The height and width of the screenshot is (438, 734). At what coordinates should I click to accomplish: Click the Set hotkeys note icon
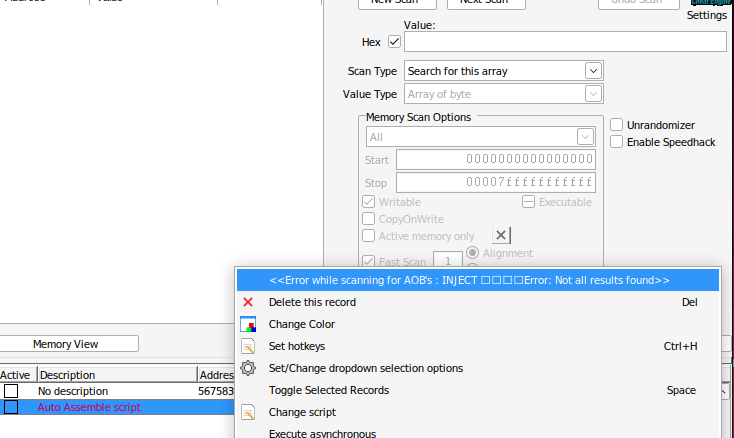pyautogui.click(x=248, y=346)
